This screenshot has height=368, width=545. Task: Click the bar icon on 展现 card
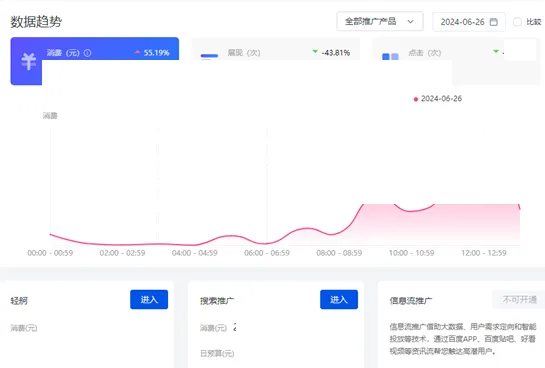pos(209,56)
